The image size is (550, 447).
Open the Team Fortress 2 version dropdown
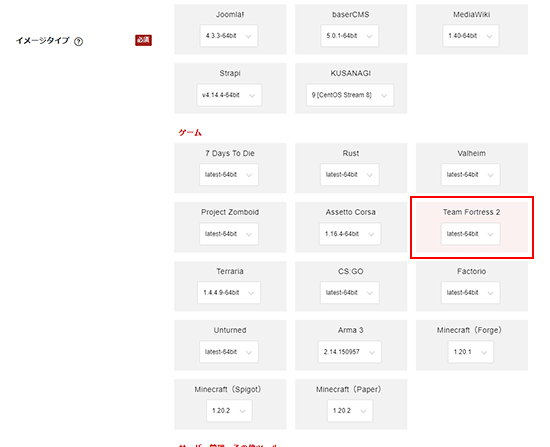pos(470,234)
